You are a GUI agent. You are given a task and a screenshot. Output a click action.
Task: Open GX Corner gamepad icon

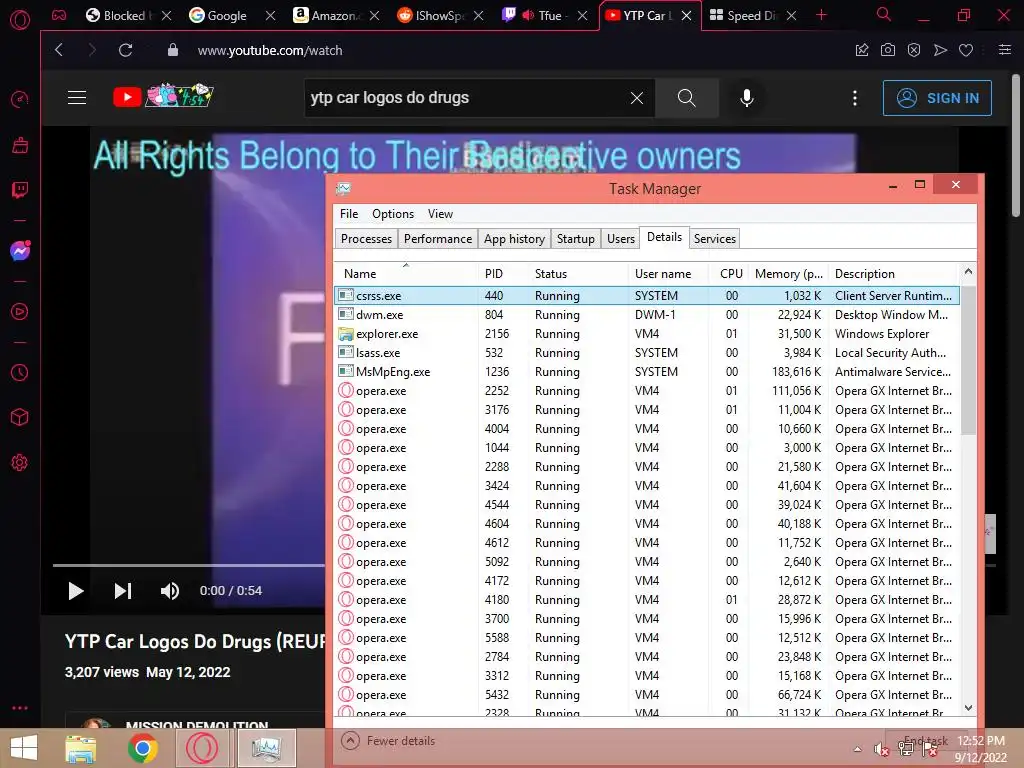point(59,15)
